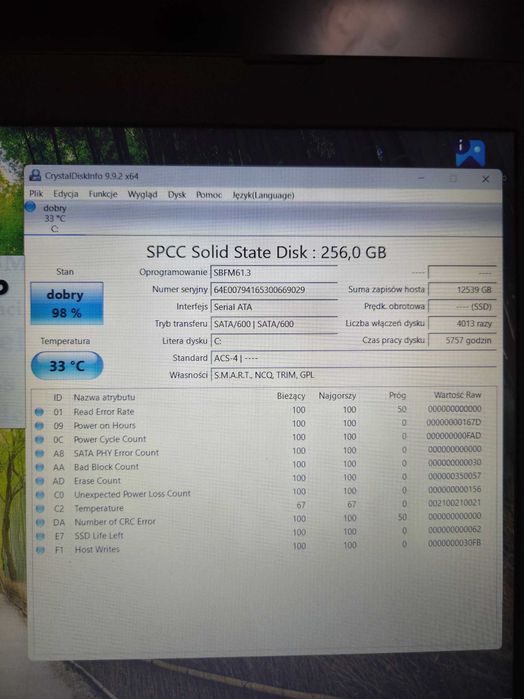Click the firmware field SBFM61.3
524x699 pixels.
pyautogui.click(x=274, y=272)
